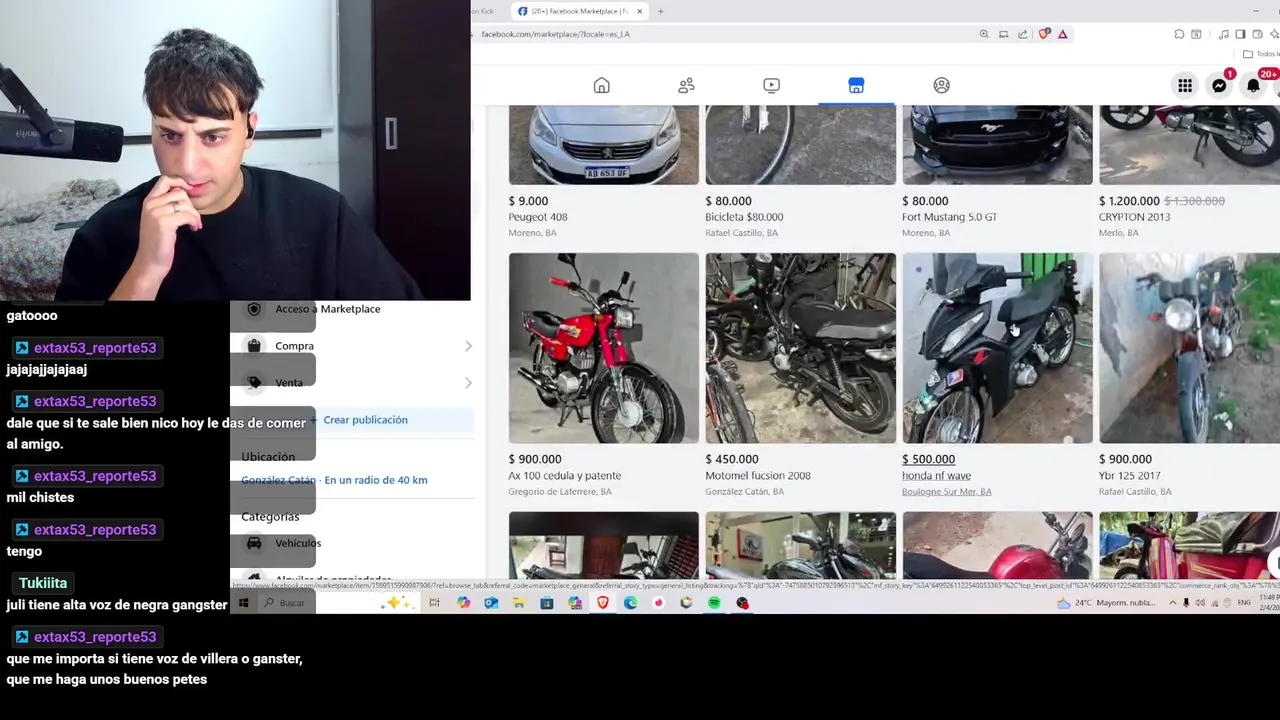Open the Fort Mustang 5.0 GT listing
1280x720 pixels.
click(x=949, y=217)
